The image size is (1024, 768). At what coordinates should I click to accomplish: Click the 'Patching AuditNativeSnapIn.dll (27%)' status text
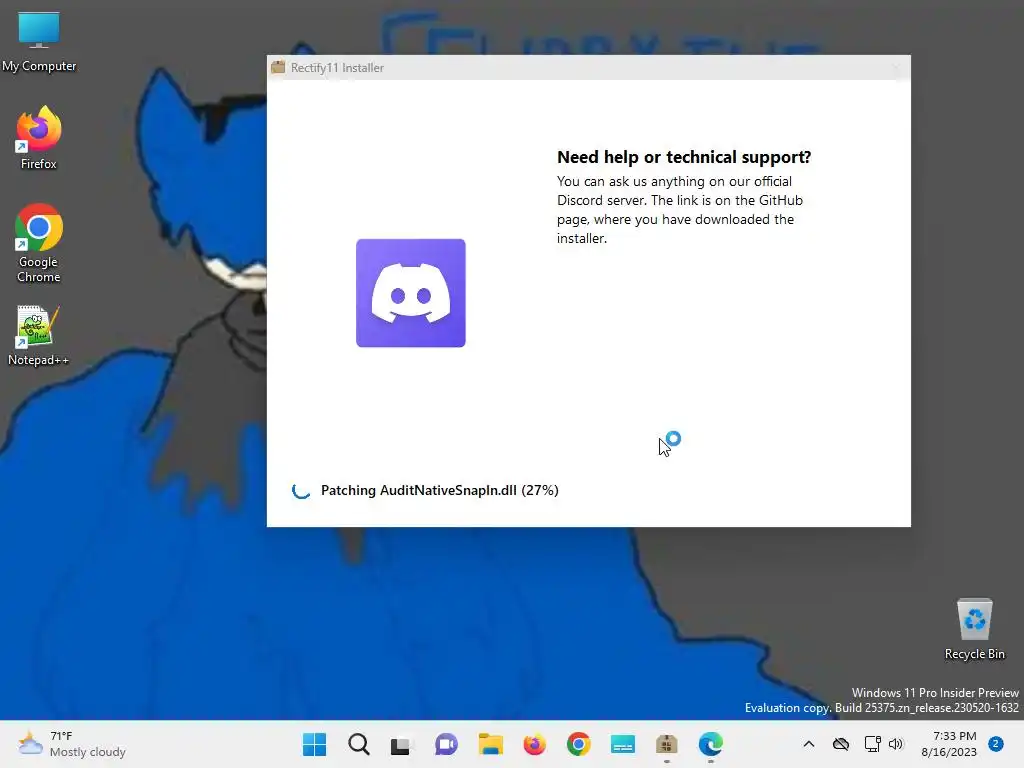(x=440, y=490)
